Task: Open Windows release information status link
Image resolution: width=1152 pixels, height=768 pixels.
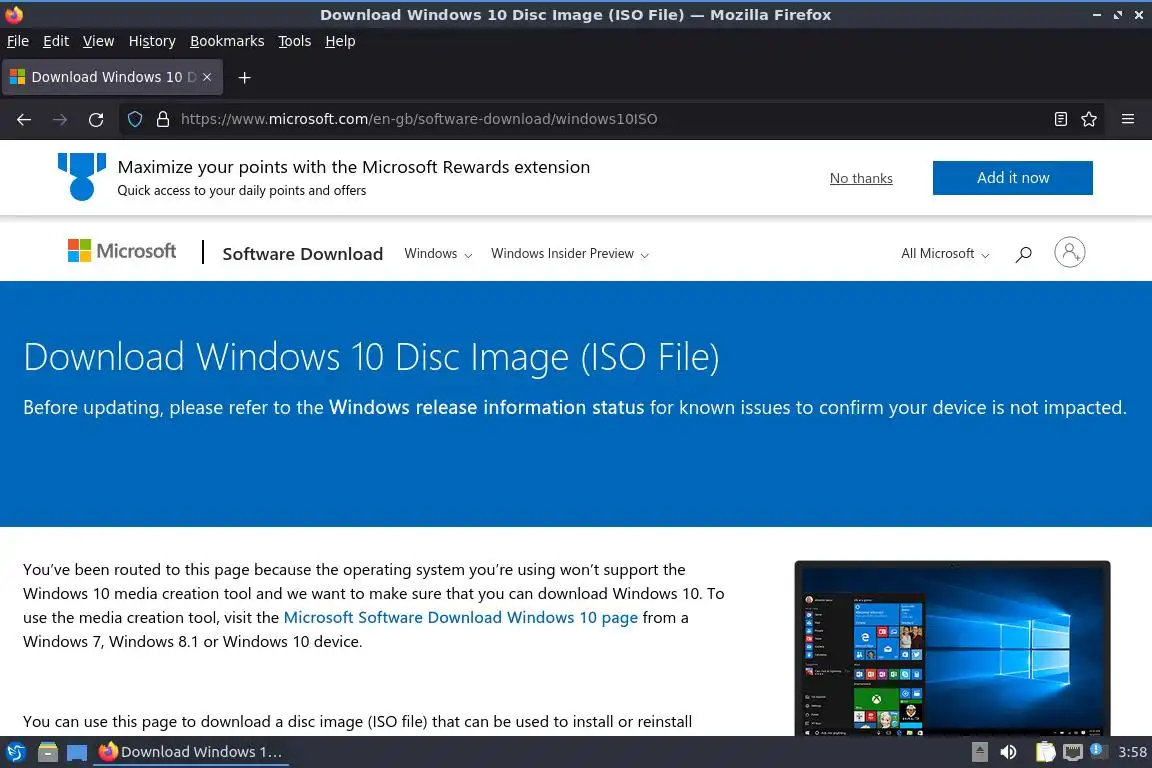Action: coord(486,407)
